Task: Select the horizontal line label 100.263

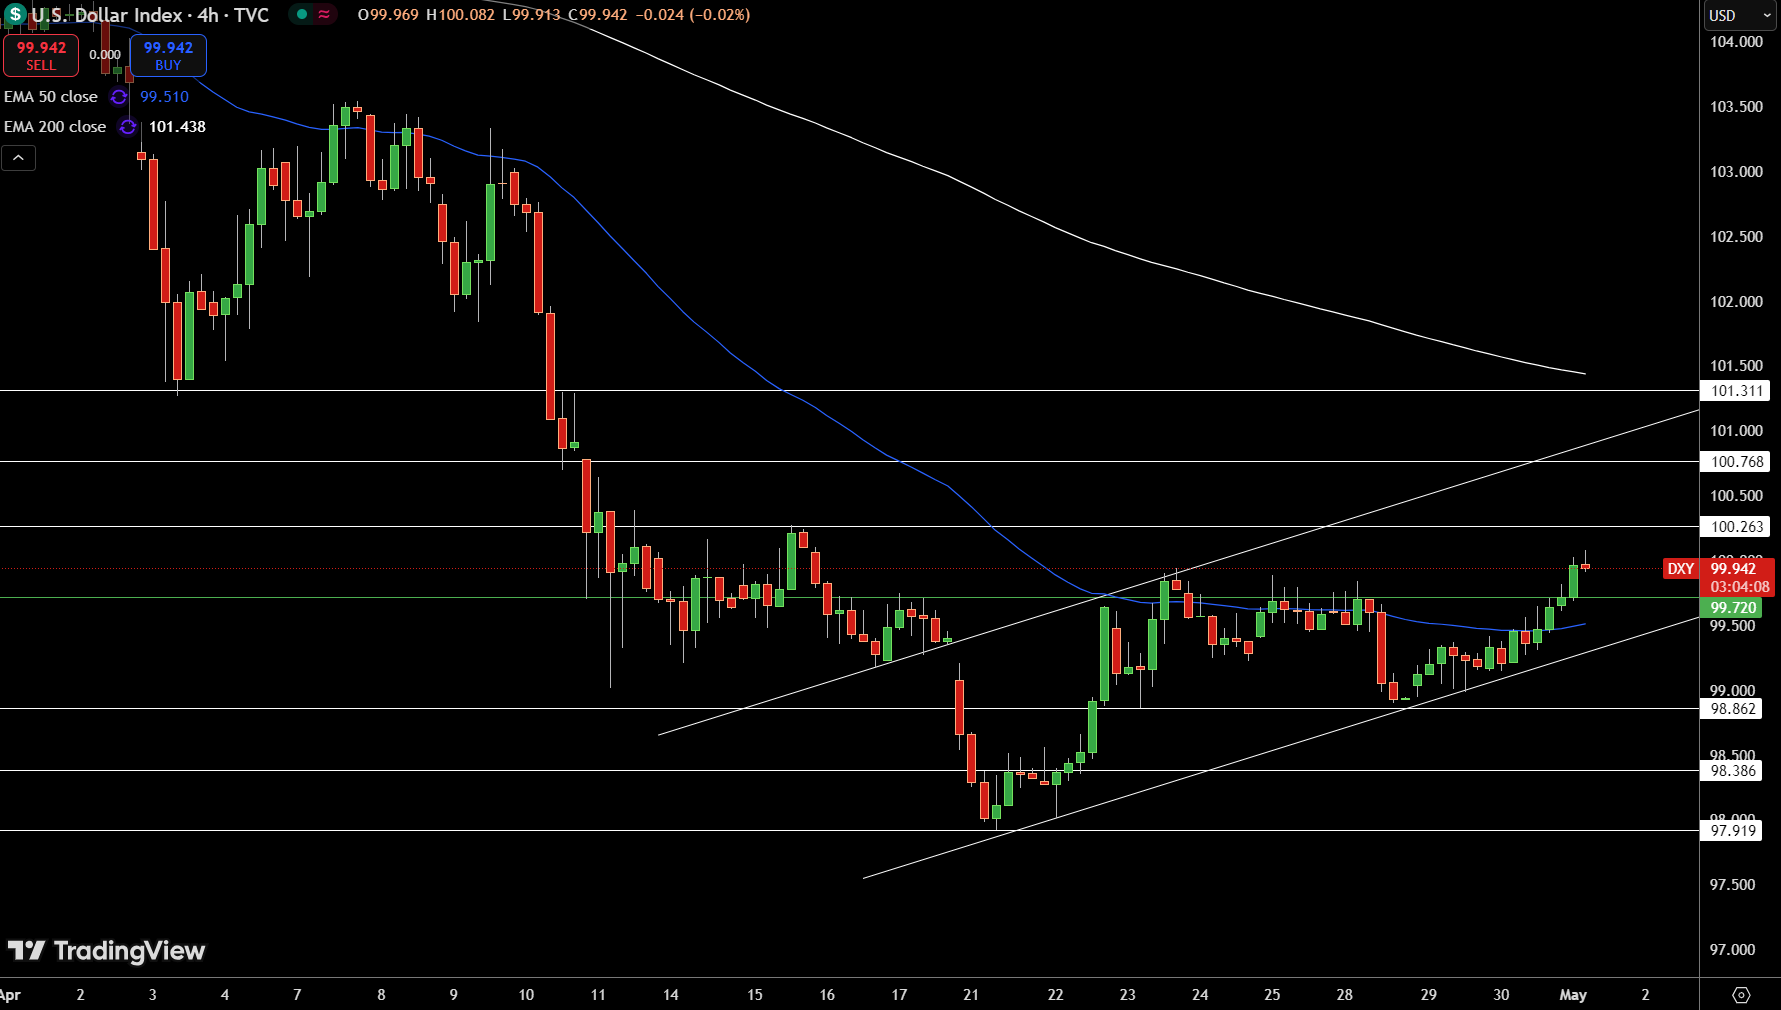Action: tap(1736, 527)
